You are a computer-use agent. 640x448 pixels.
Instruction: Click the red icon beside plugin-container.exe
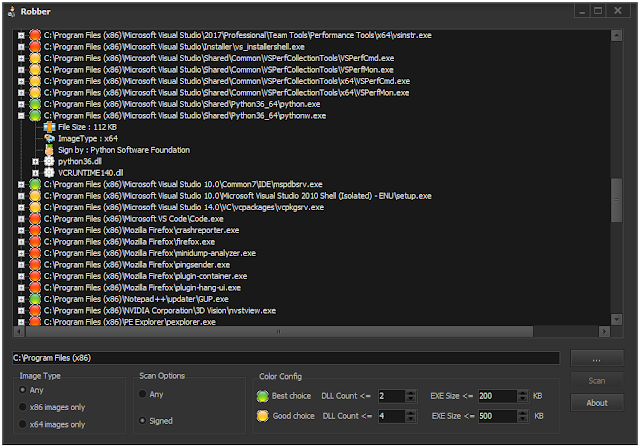(35, 276)
